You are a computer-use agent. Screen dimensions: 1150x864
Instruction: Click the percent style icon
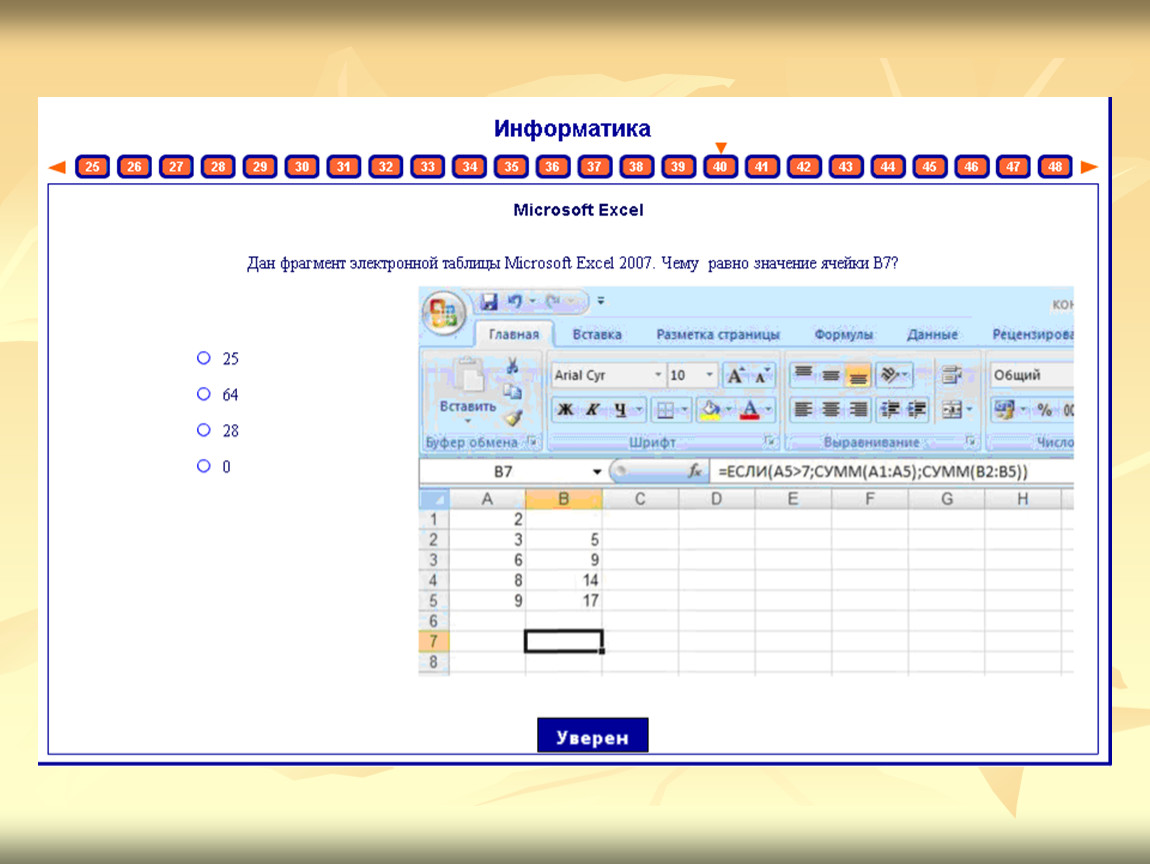tap(1044, 409)
